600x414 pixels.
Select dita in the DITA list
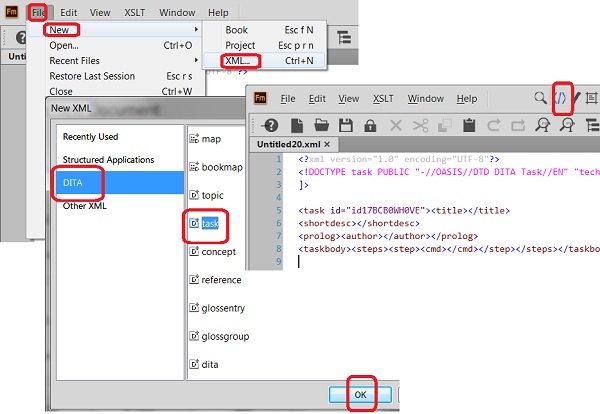click(x=210, y=364)
